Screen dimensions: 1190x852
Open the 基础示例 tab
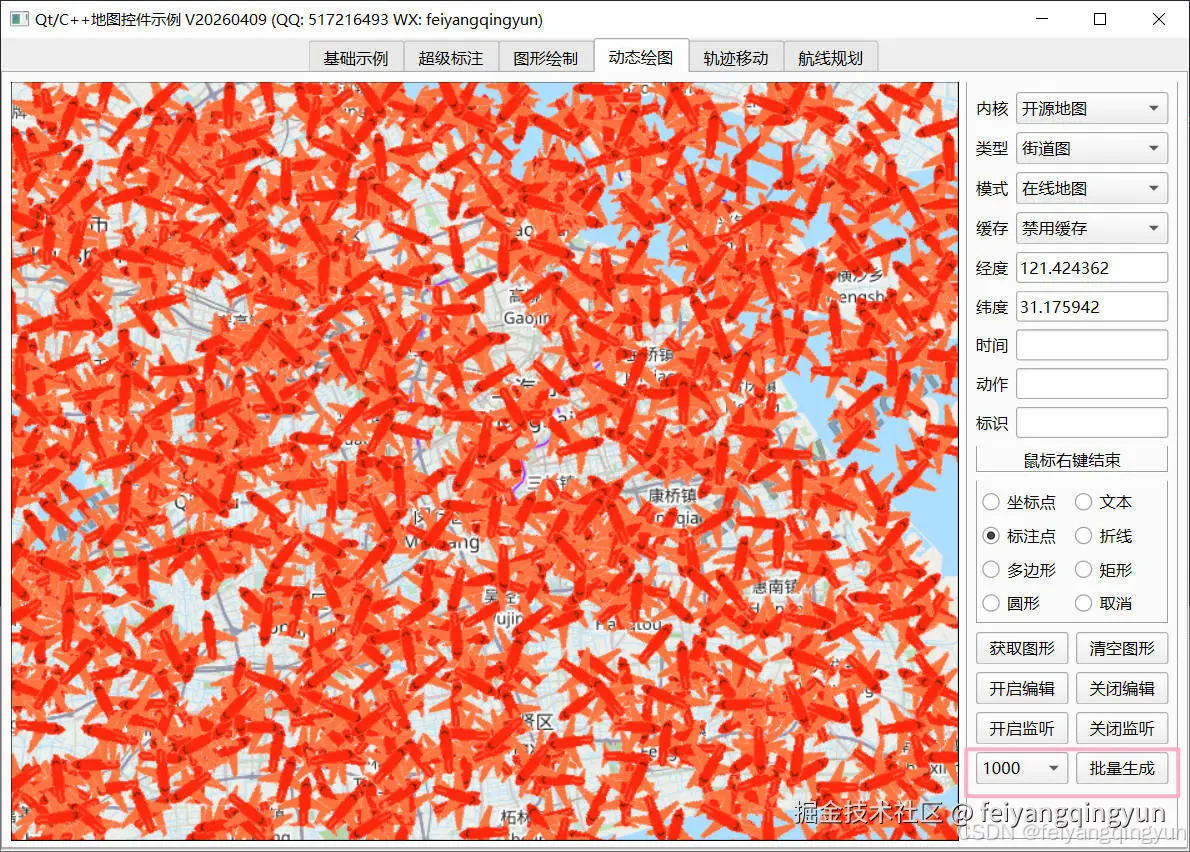(355, 58)
